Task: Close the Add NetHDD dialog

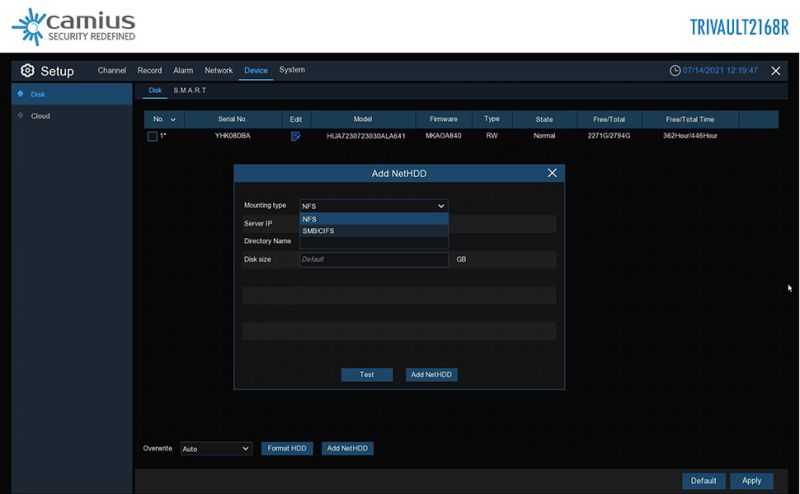Action: (x=552, y=173)
